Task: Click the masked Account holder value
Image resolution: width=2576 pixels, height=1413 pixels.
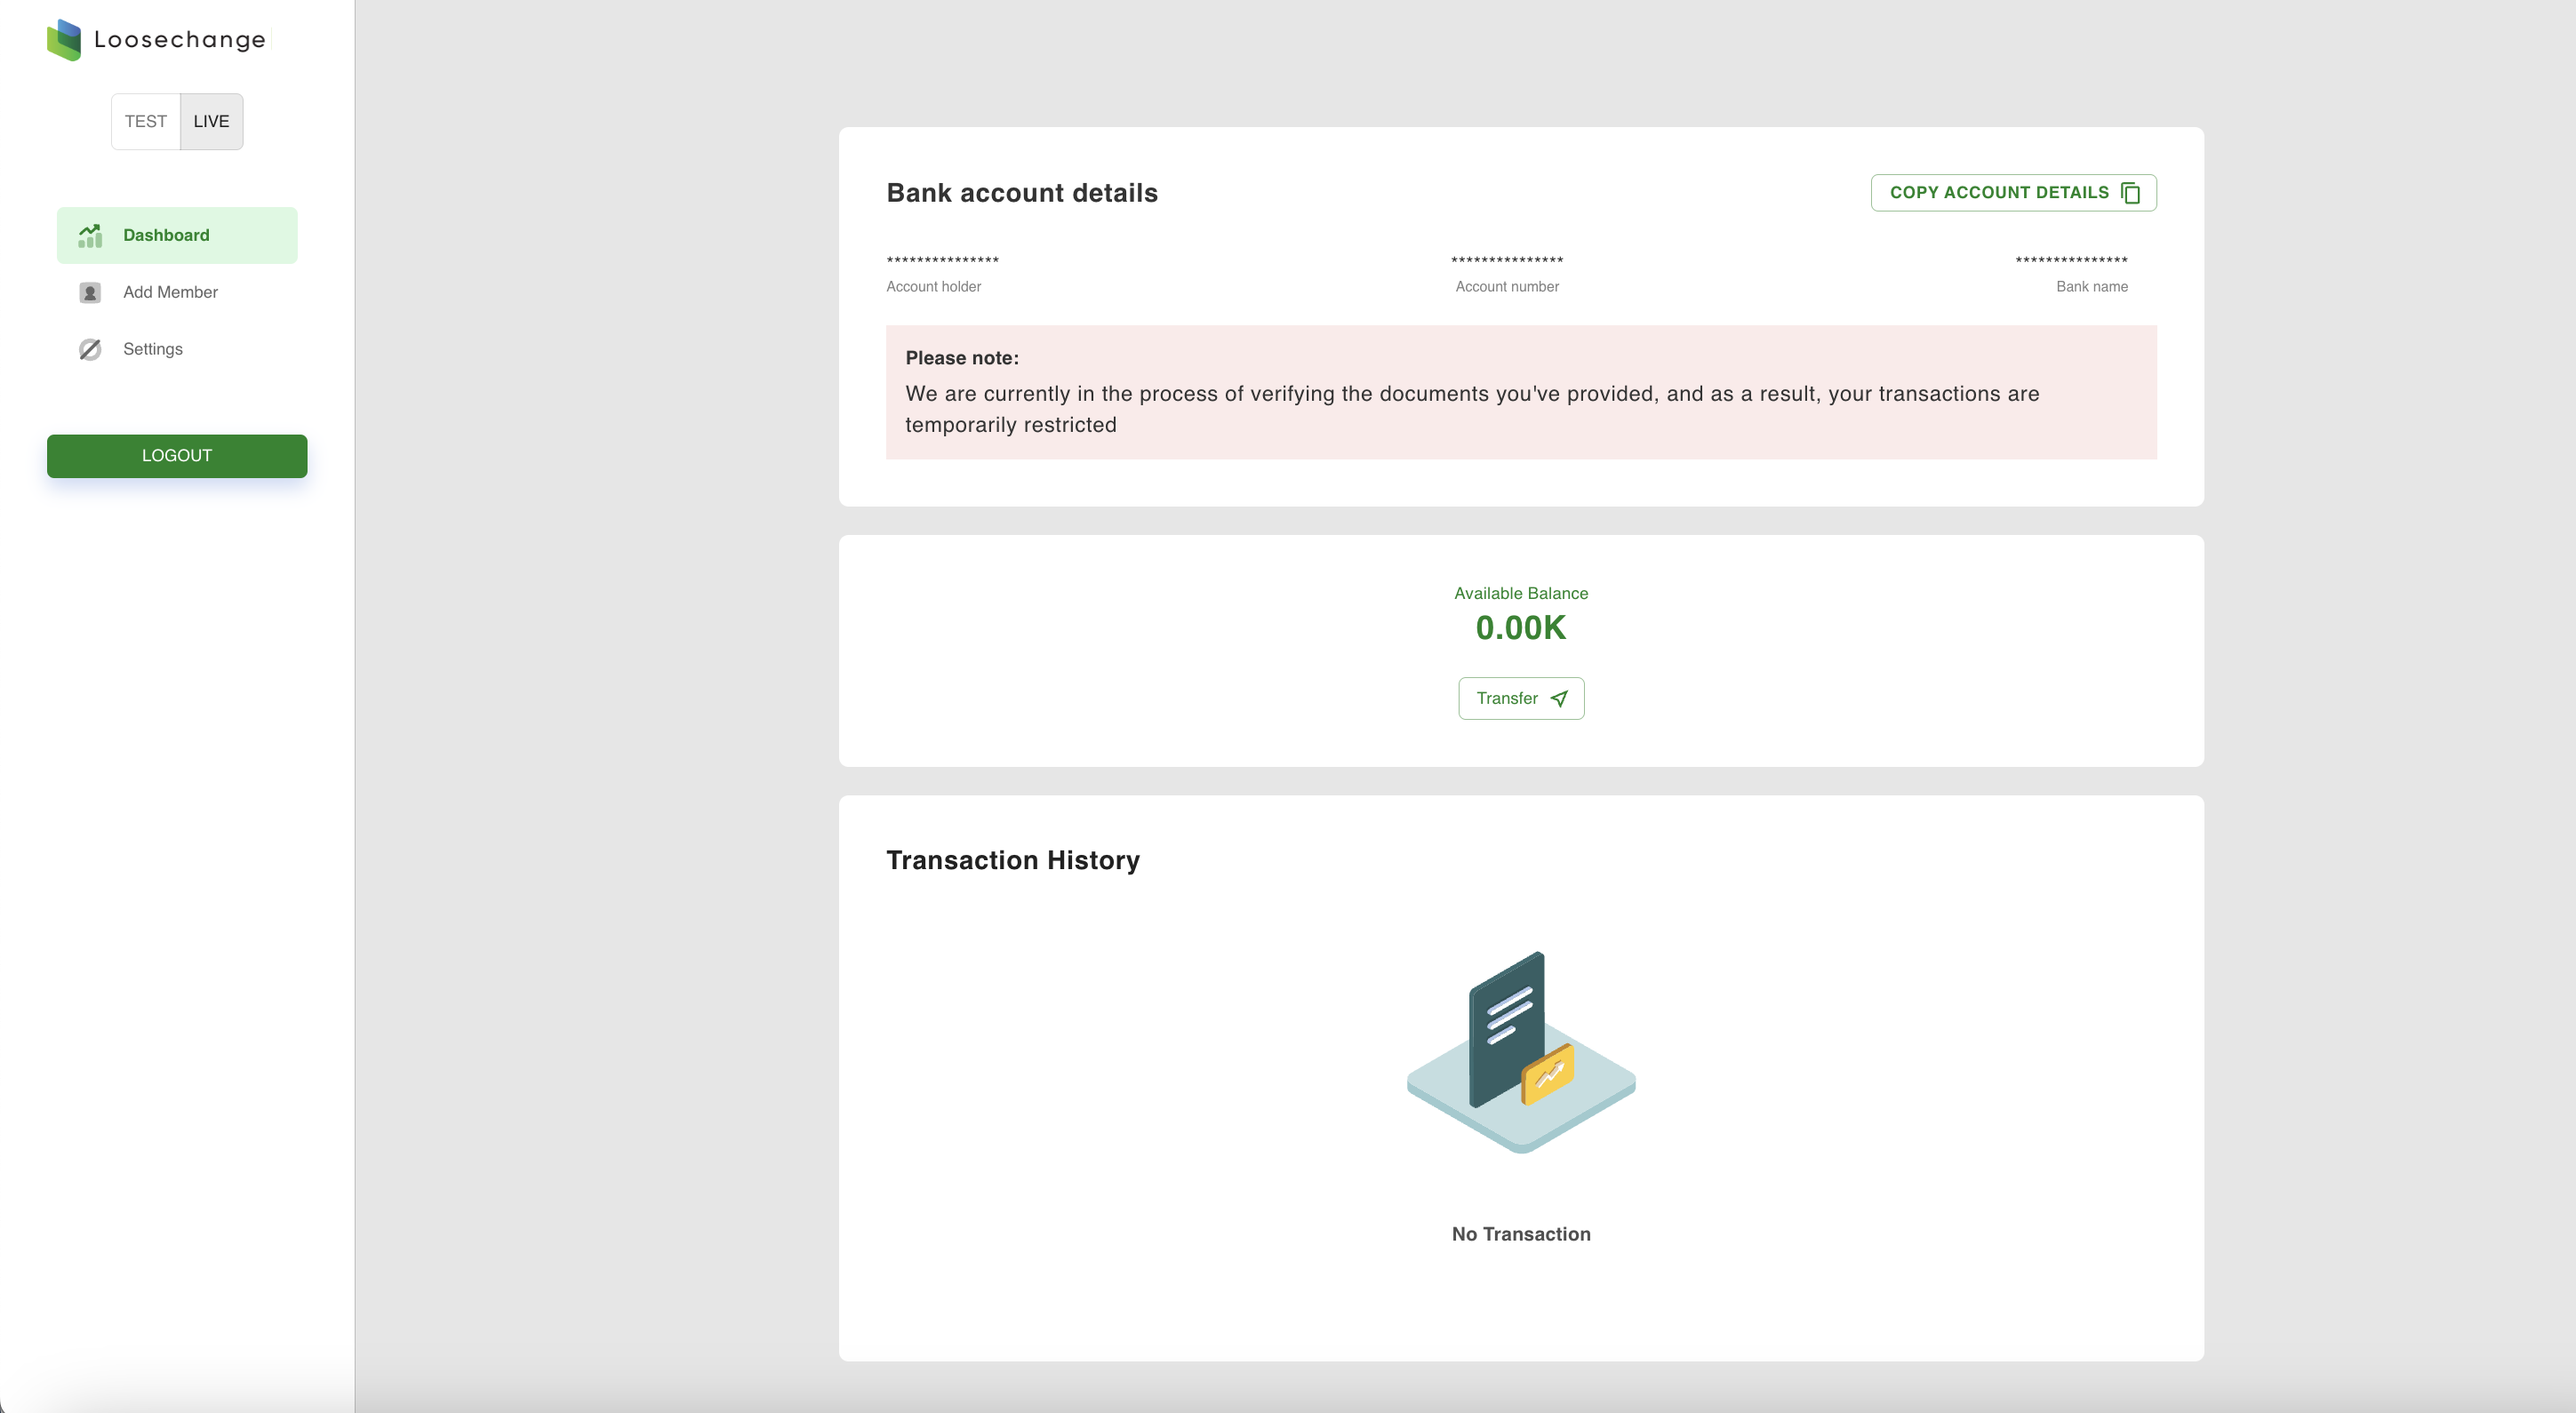Action: pyautogui.click(x=942, y=261)
